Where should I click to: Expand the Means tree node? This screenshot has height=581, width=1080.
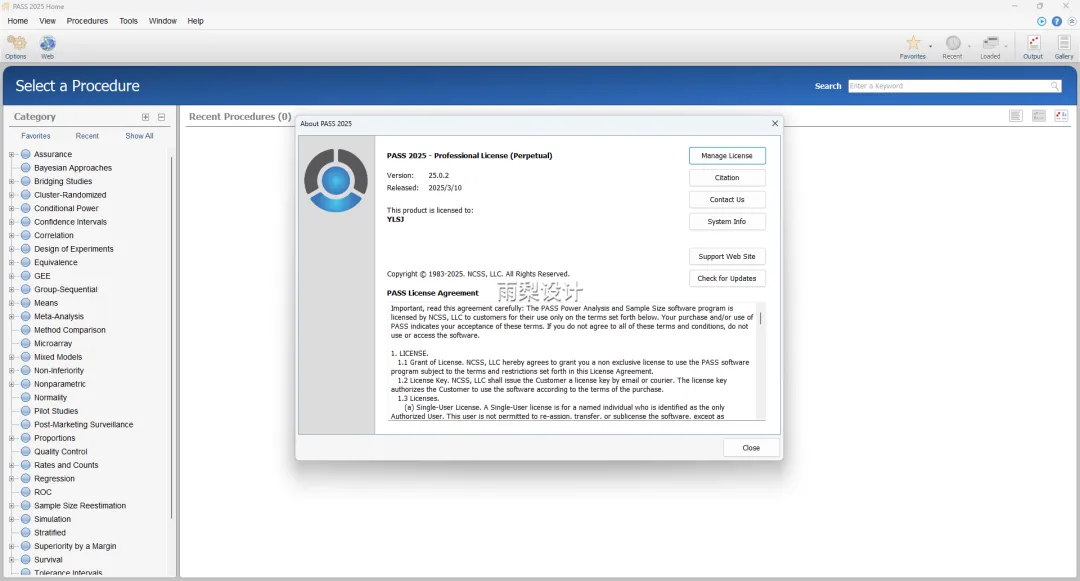(11, 303)
